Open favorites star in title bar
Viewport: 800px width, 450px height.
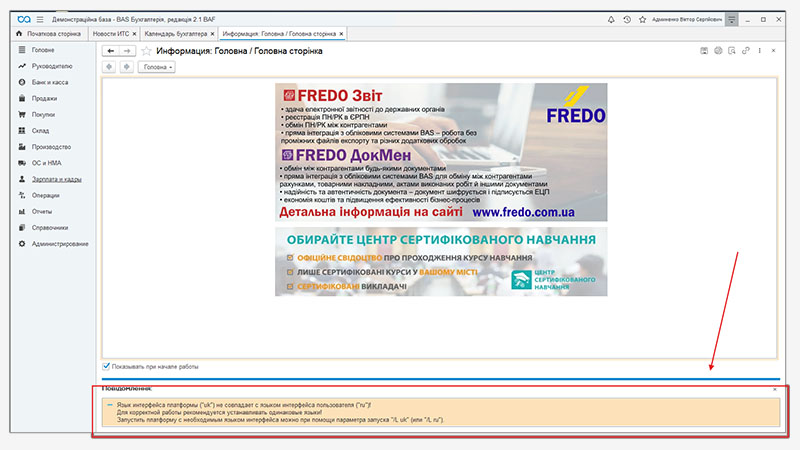pyautogui.click(x=642, y=19)
